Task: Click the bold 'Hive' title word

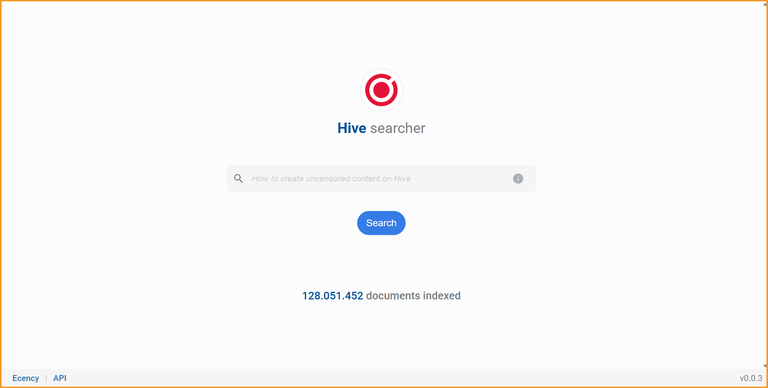Action: (352, 128)
